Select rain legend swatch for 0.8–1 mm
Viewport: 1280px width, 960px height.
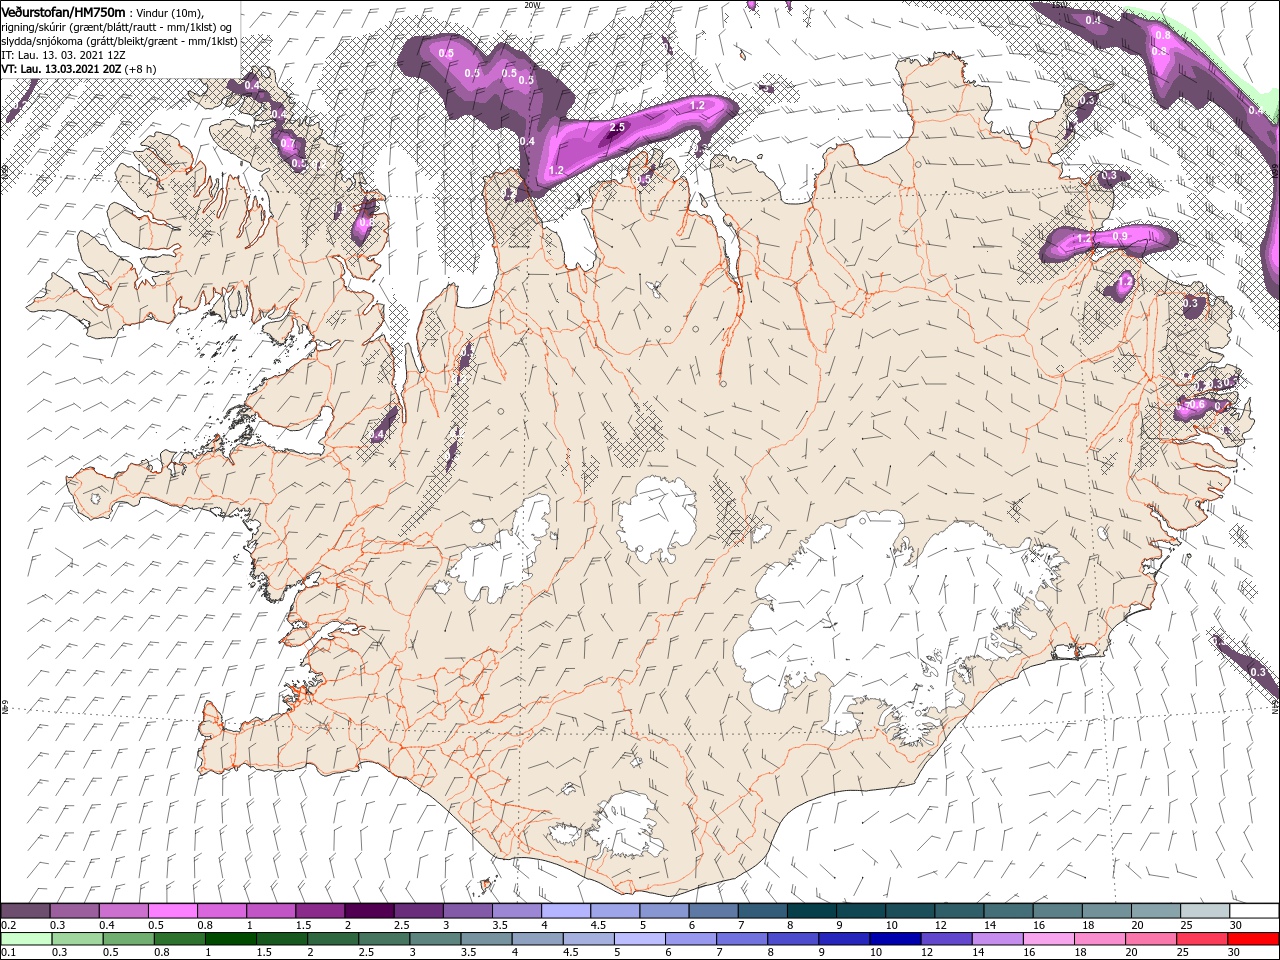pyautogui.click(x=179, y=940)
